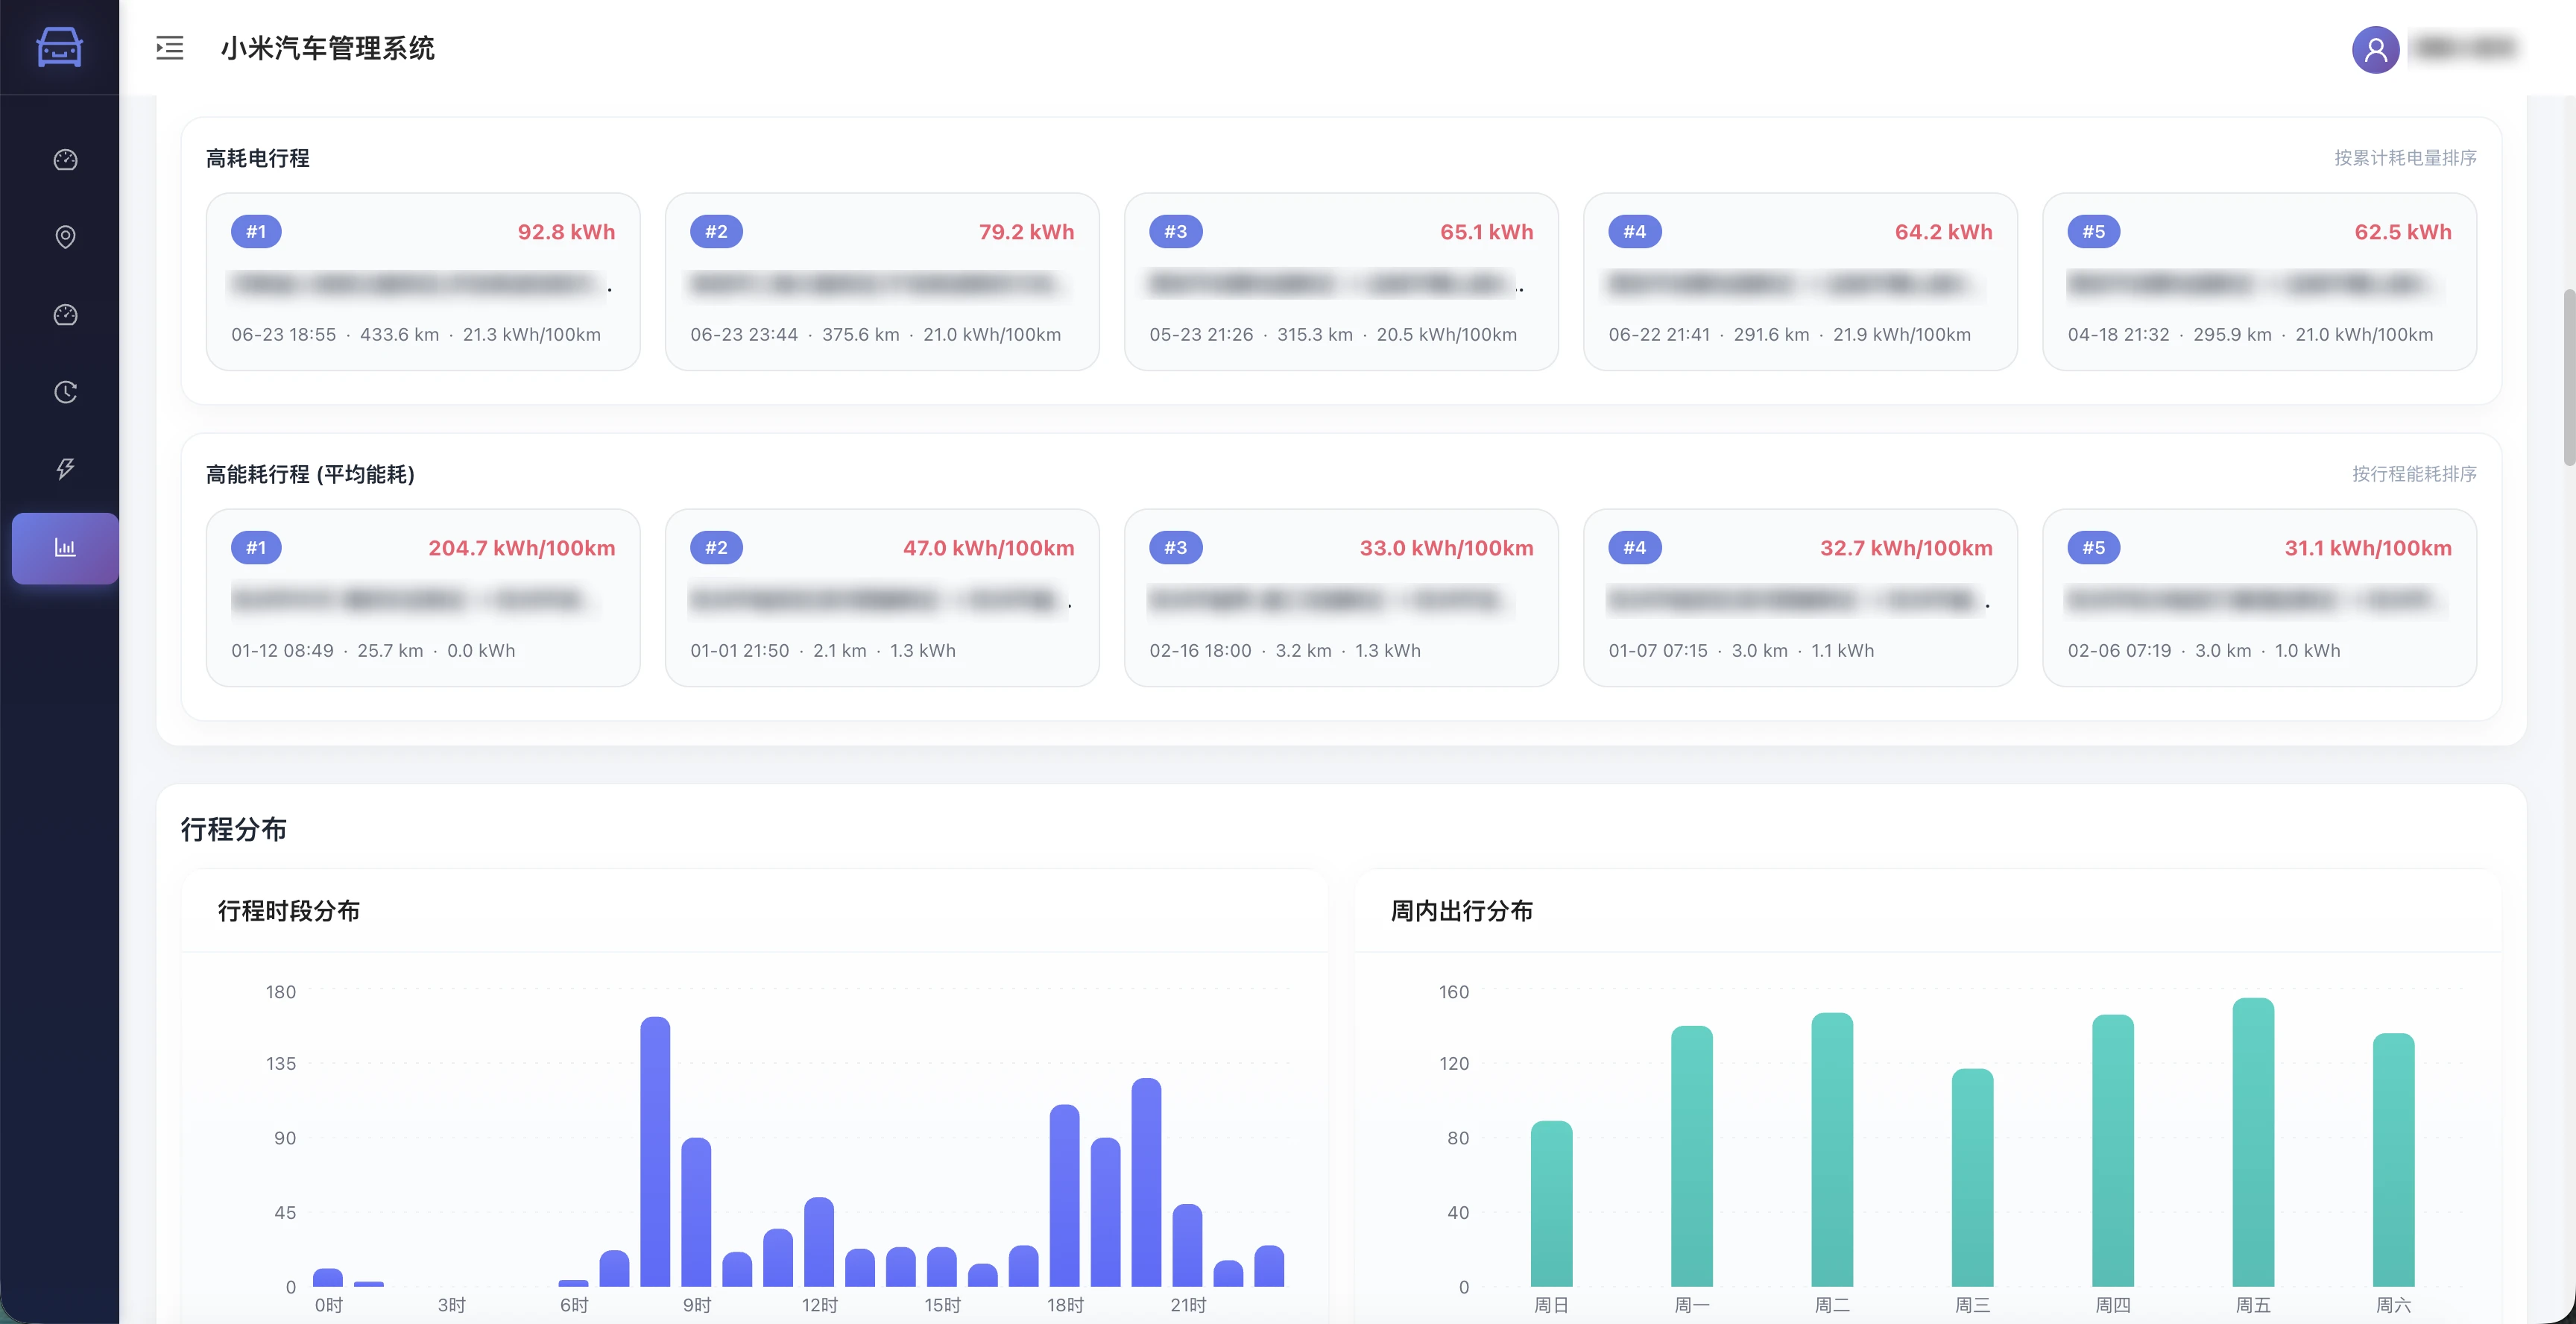
Task: Select the location pin icon in sidebar
Action: (x=64, y=236)
